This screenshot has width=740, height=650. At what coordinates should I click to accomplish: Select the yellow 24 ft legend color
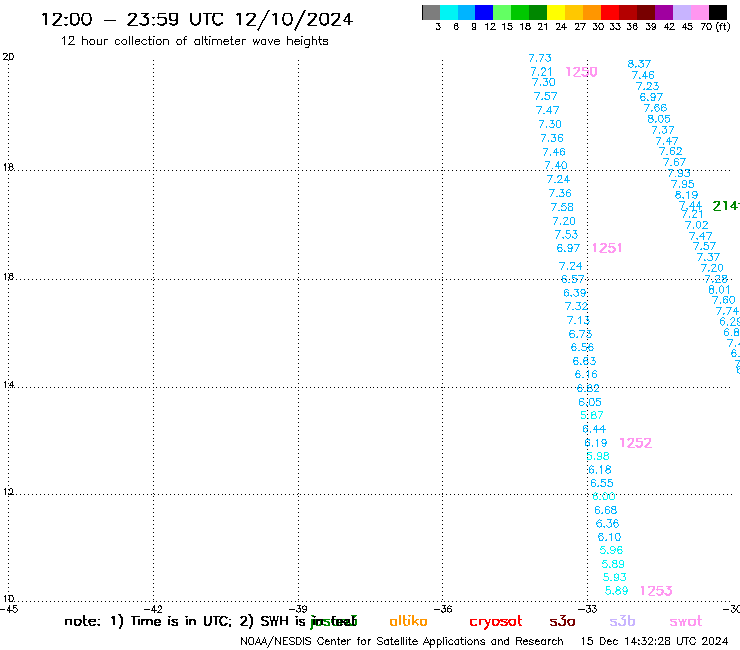click(556, 12)
